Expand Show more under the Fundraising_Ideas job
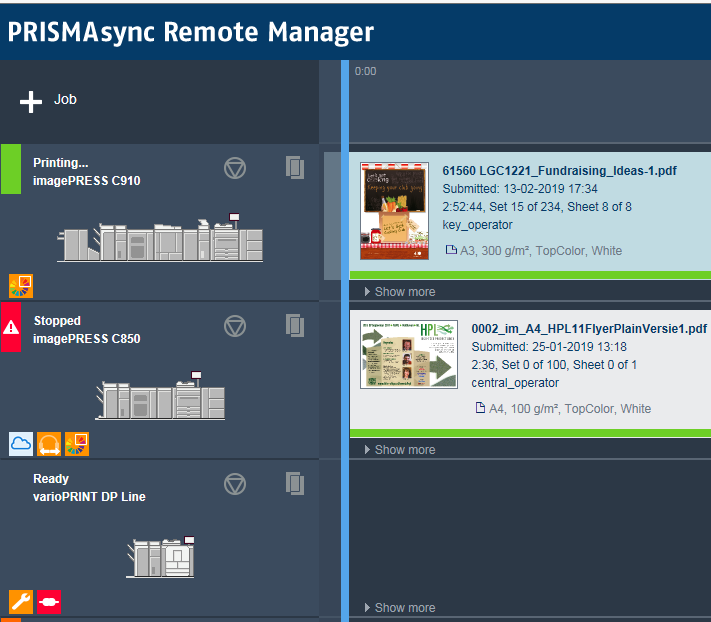The width and height of the screenshot is (711, 622). [x=400, y=292]
